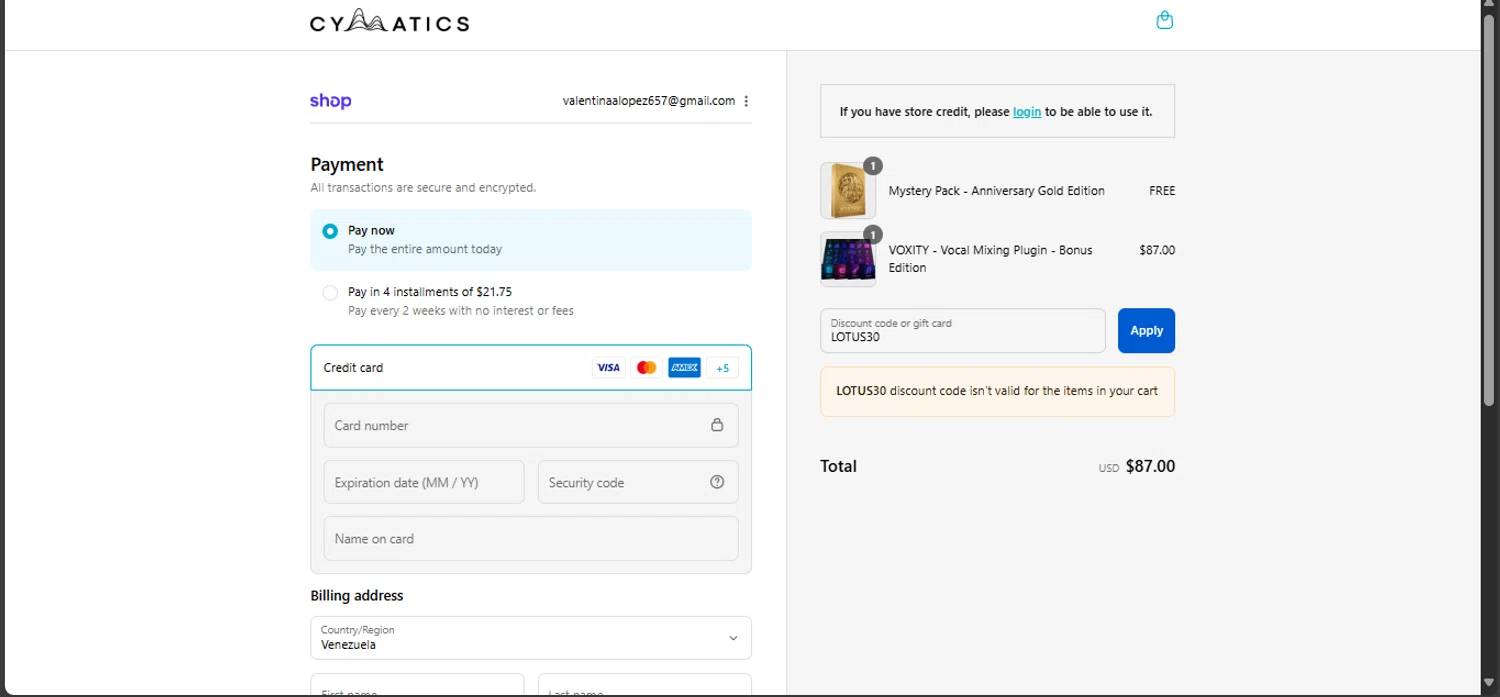Show the +5 more card brands
This screenshot has width=1500, height=697.
(x=722, y=368)
